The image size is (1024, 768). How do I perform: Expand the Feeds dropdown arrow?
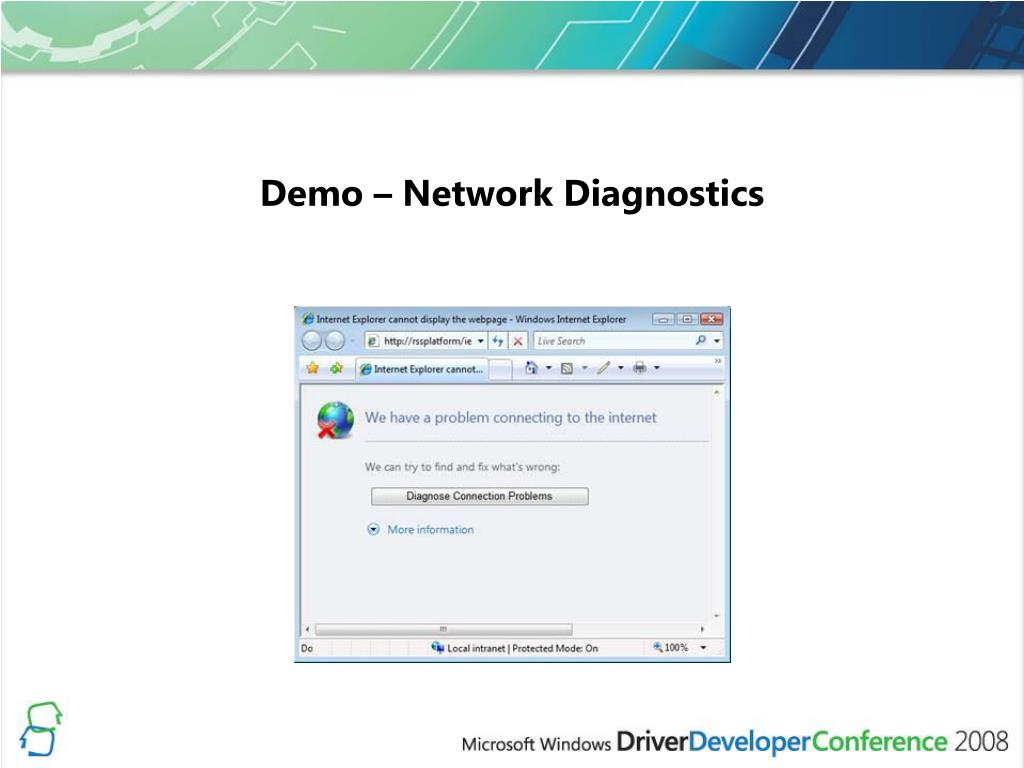tap(584, 368)
